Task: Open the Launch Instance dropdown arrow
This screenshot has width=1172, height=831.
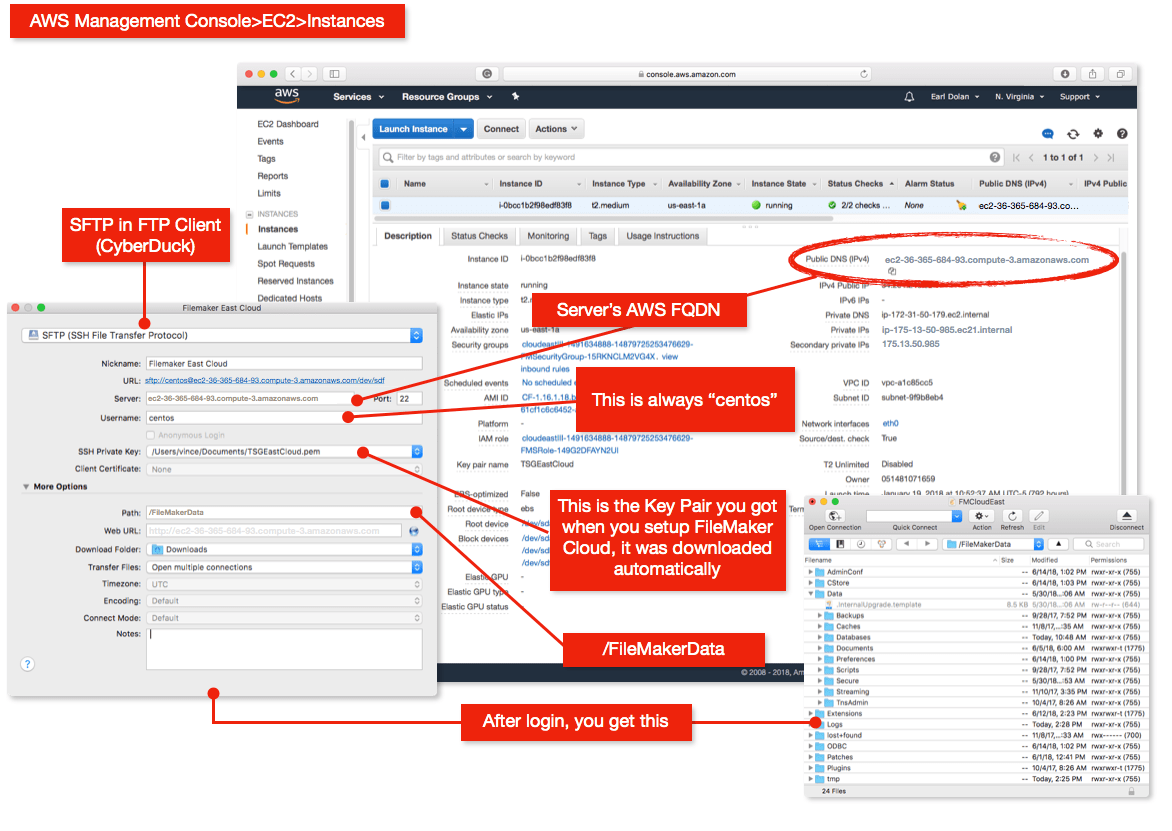Action: 463,129
